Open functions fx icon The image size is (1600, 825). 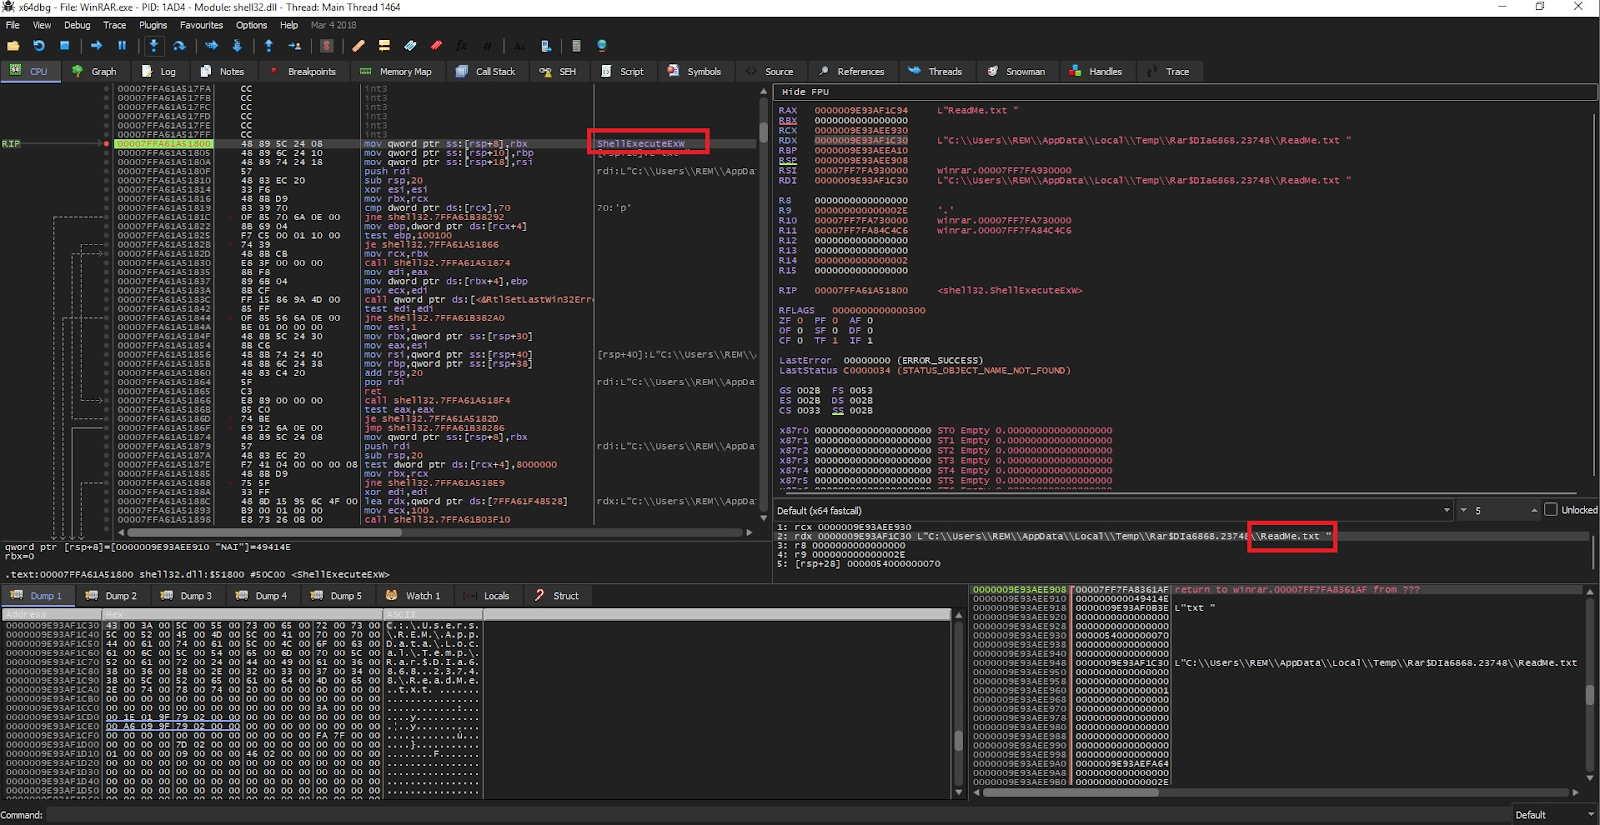[x=461, y=46]
